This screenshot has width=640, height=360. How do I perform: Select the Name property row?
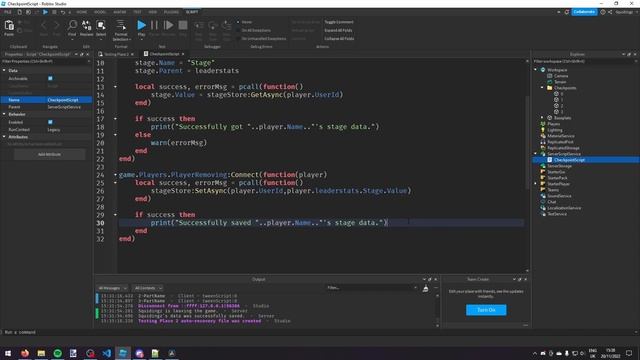click(46, 100)
